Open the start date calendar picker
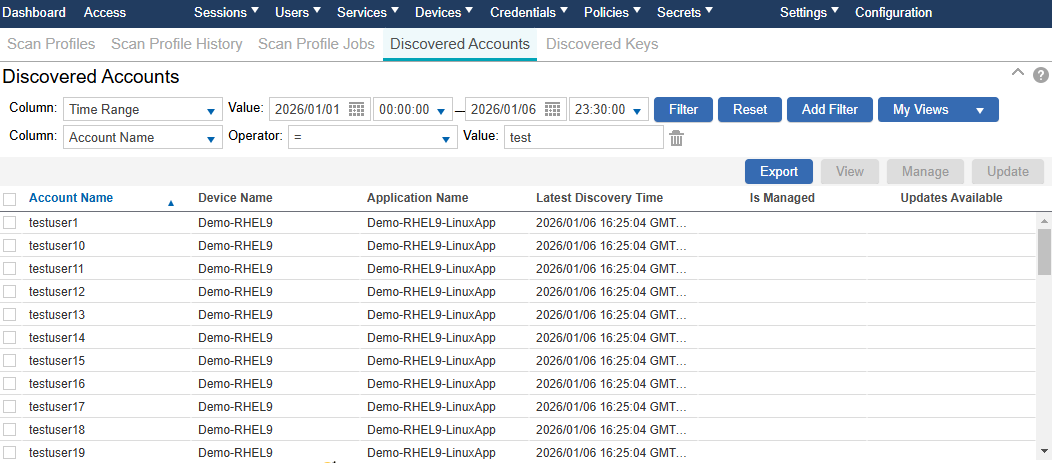The image size is (1052, 463). [x=357, y=110]
